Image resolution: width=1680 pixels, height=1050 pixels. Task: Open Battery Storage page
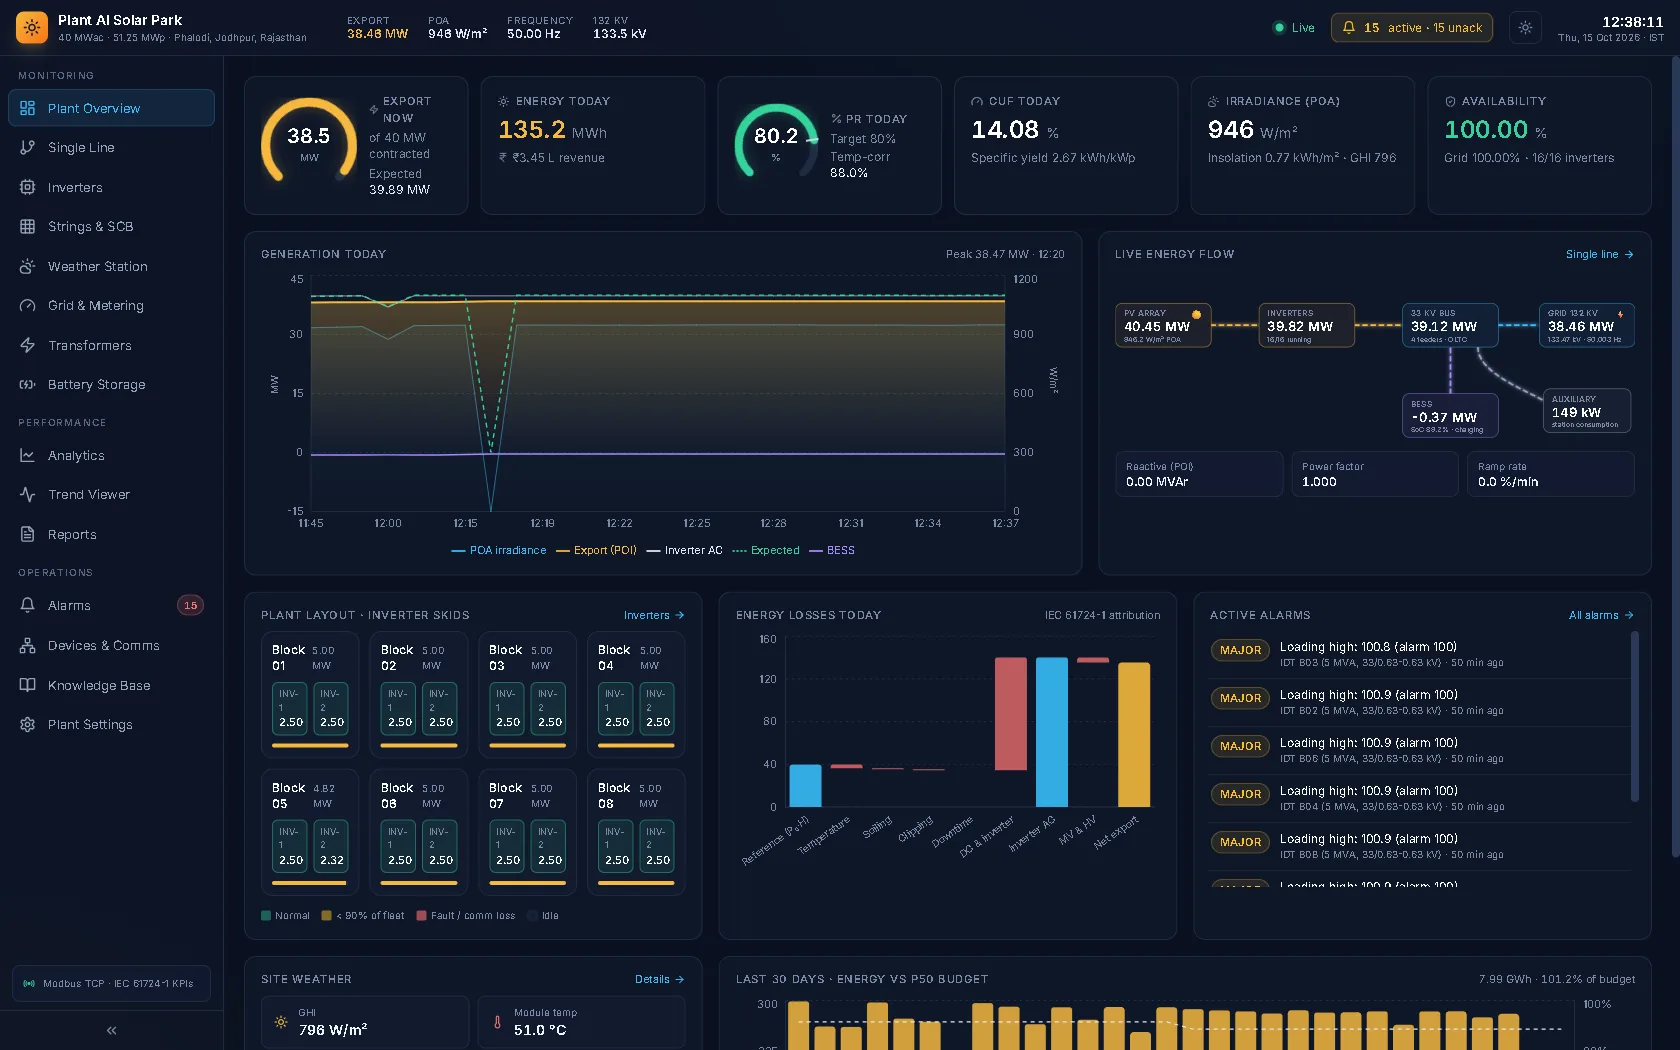pos(111,385)
